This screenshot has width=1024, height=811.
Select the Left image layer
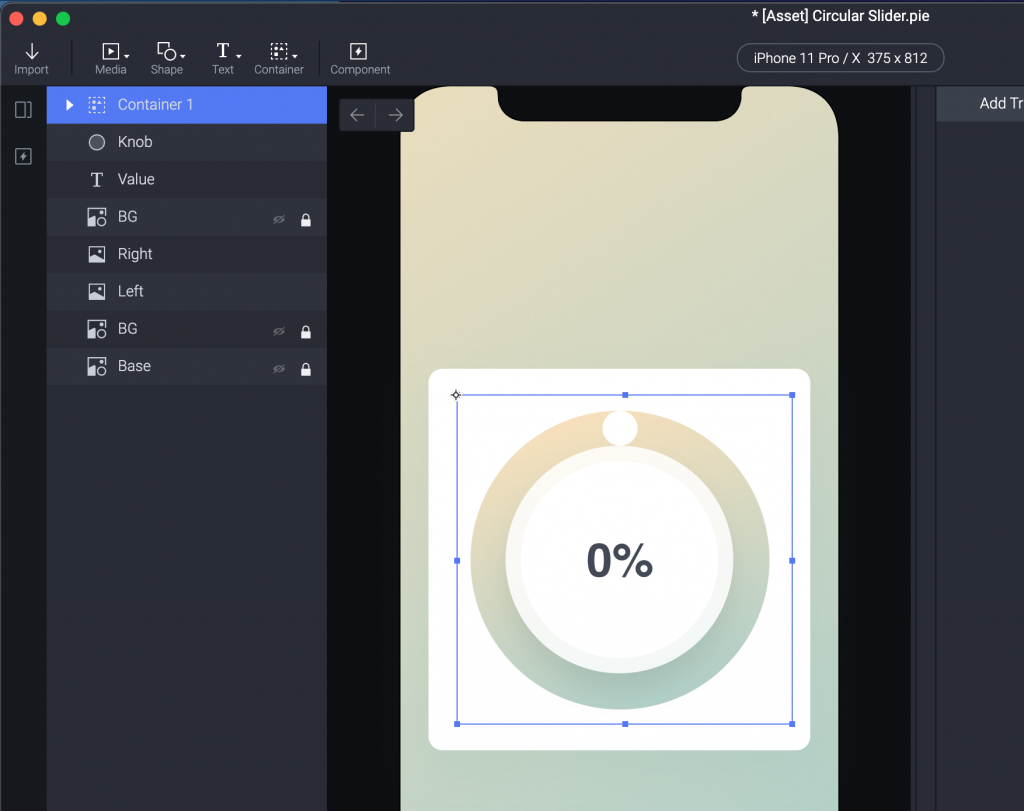[187, 291]
